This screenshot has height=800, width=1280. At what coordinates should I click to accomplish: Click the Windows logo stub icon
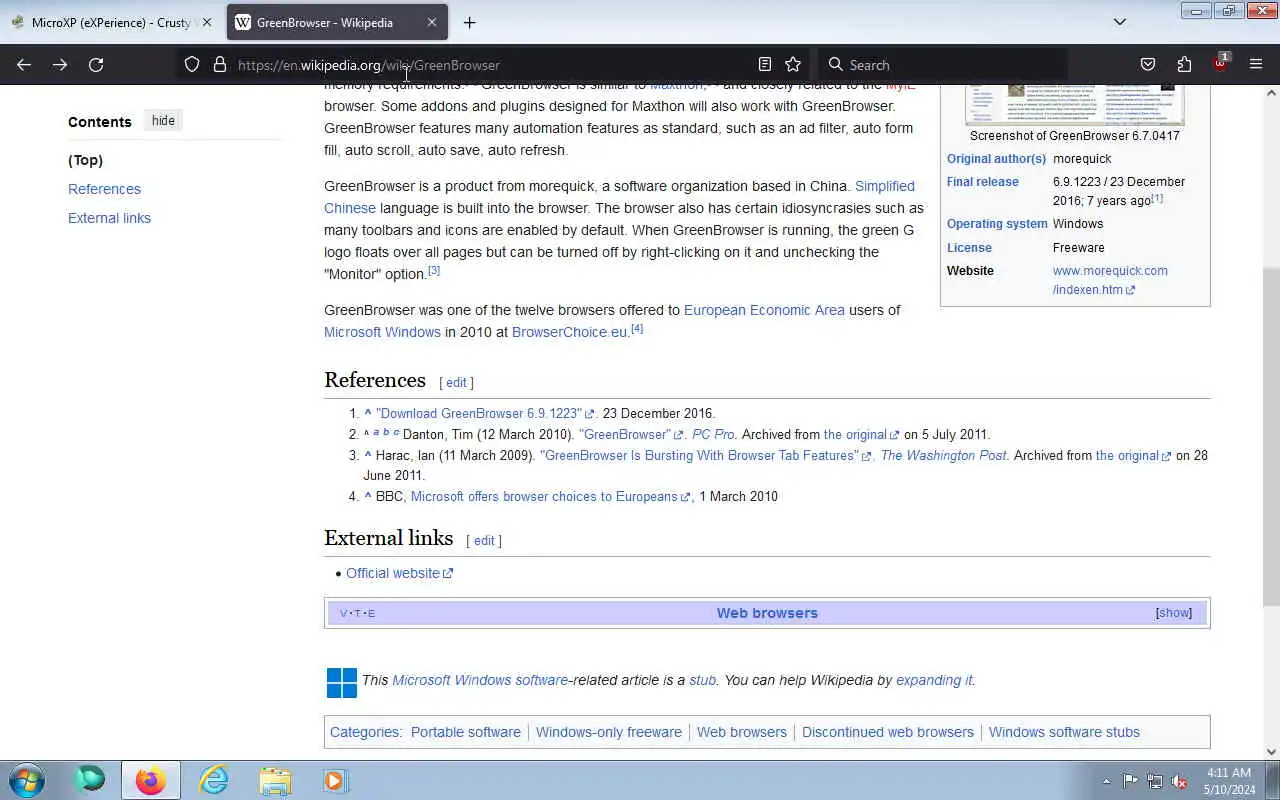point(341,682)
